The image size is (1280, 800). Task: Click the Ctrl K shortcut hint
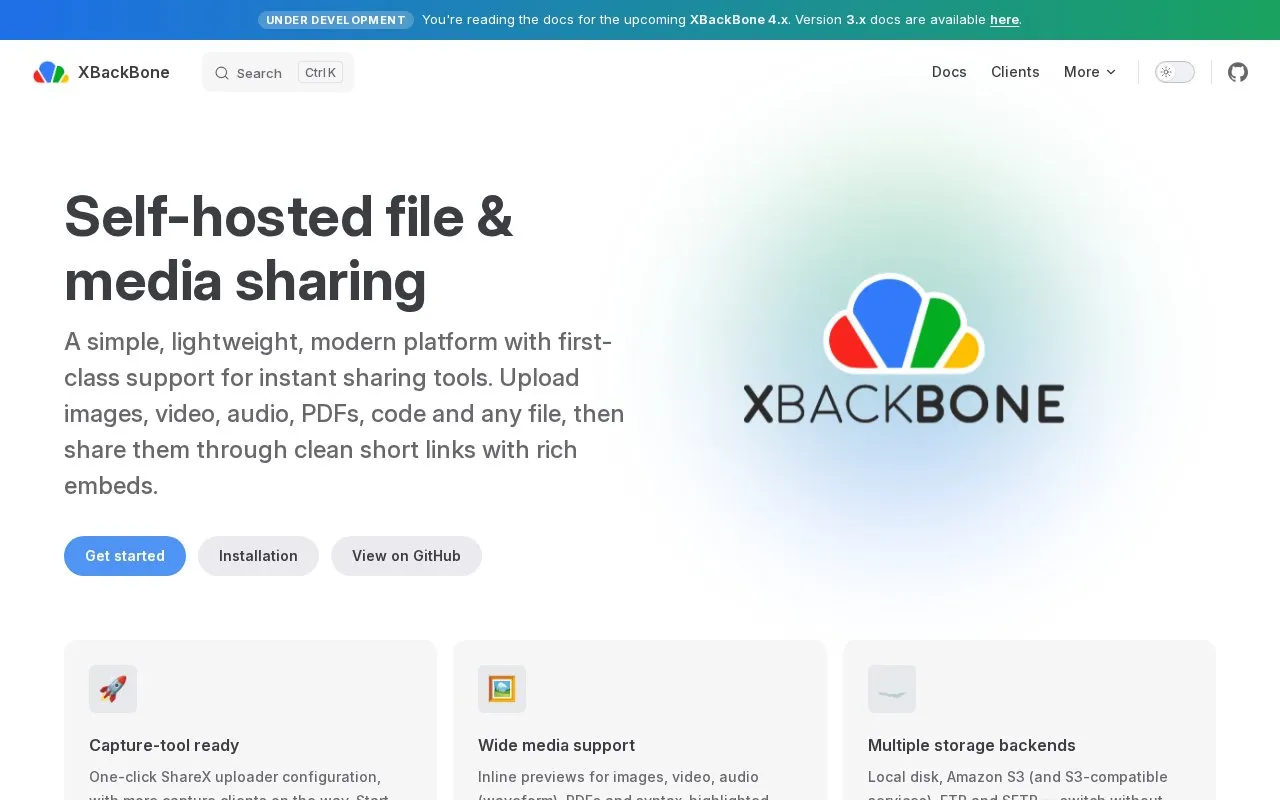coord(320,72)
